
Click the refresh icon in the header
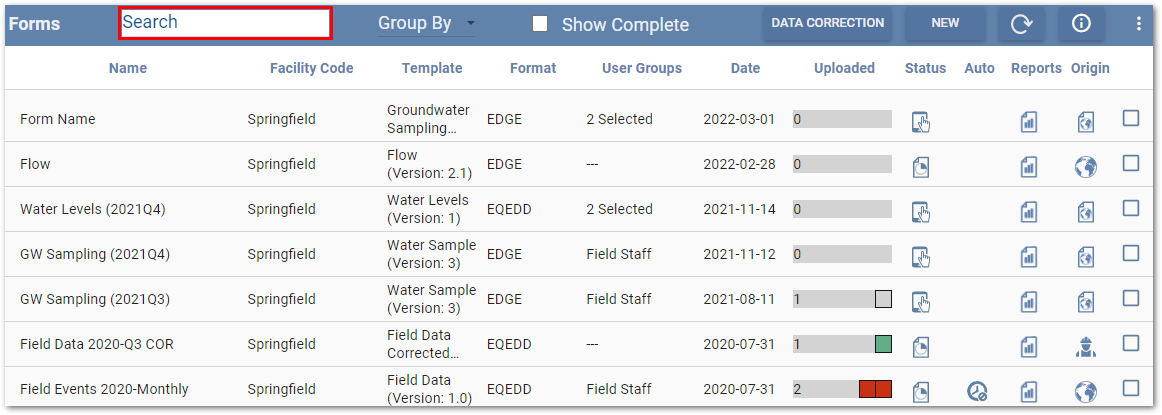pyautogui.click(x=1021, y=24)
